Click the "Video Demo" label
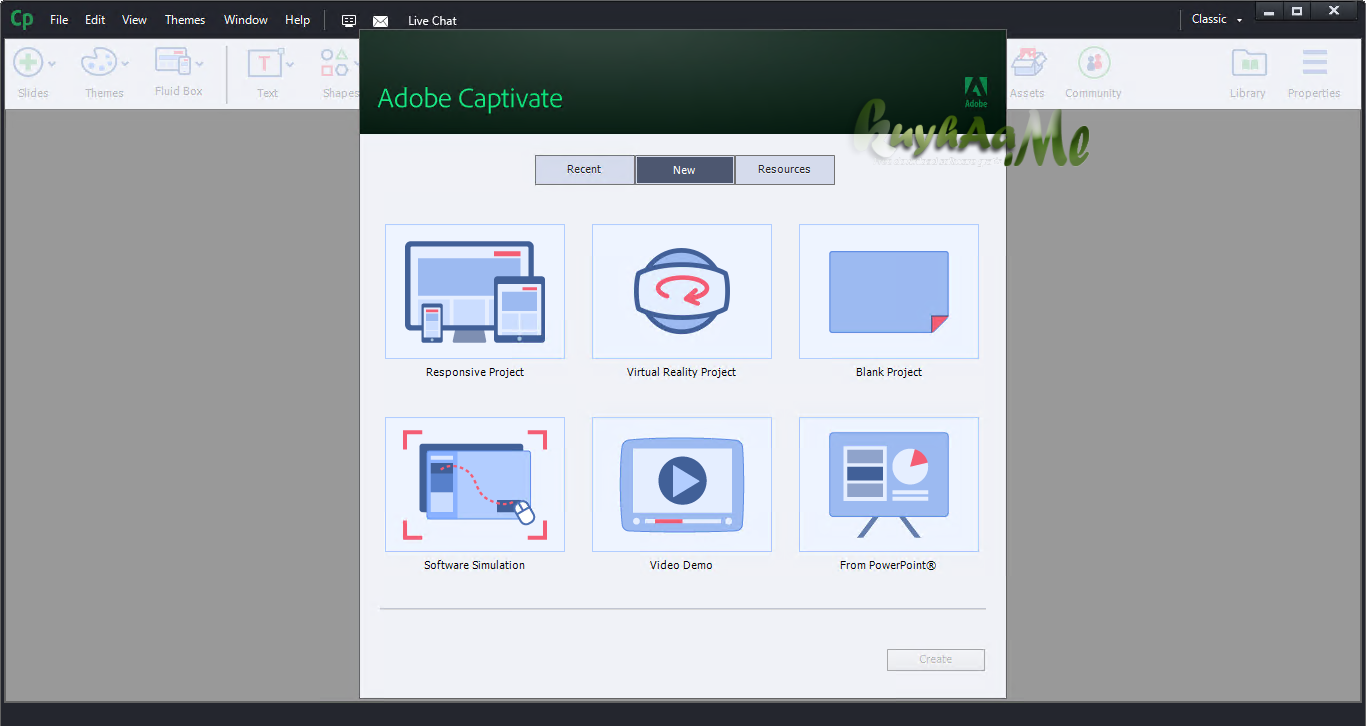 point(682,565)
